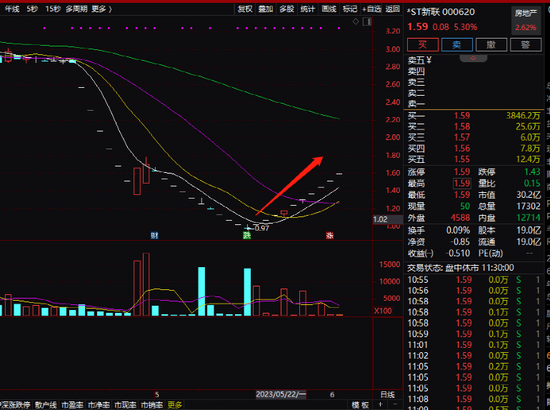
Task: Open the 模板 template selector
Action: point(360,405)
